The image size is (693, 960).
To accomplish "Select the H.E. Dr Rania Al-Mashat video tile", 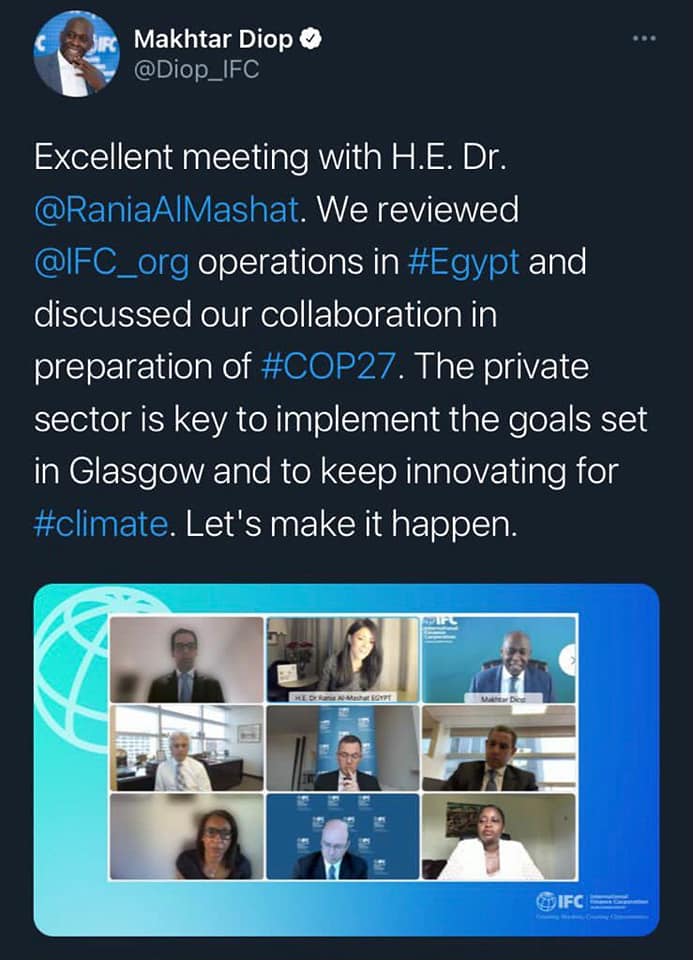I will click(342, 657).
